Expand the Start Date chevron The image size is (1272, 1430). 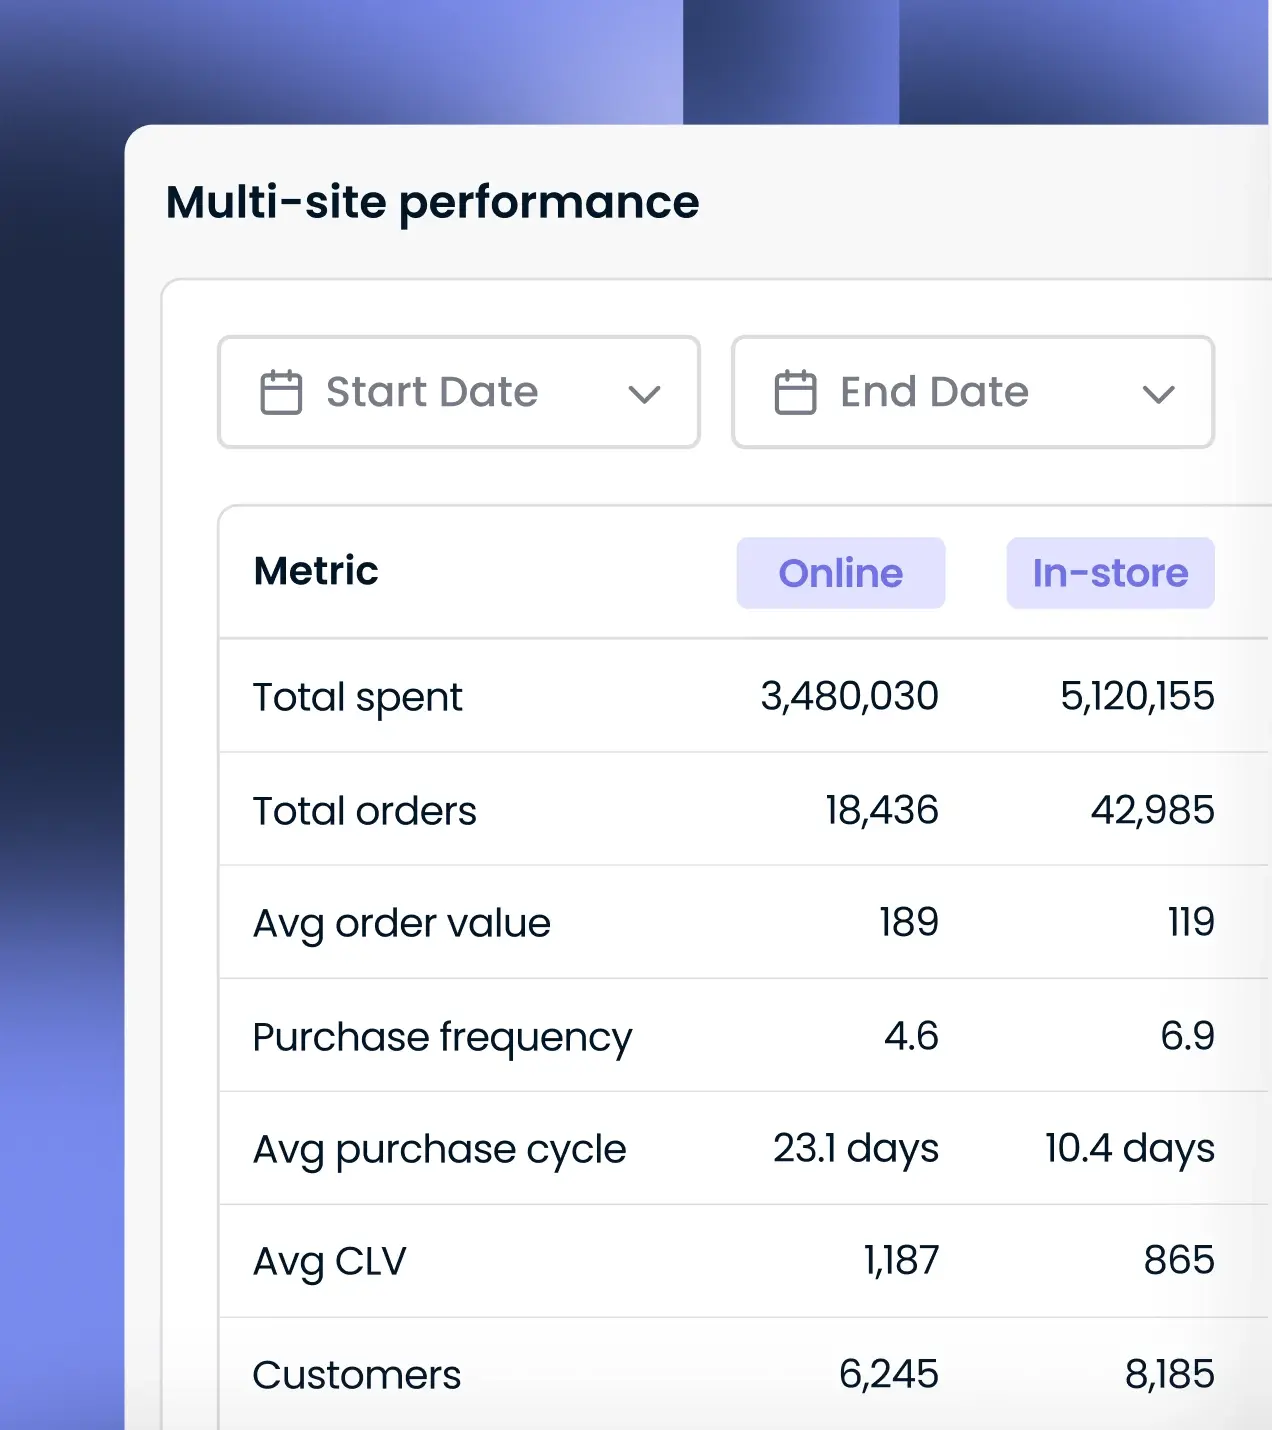[645, 394]
